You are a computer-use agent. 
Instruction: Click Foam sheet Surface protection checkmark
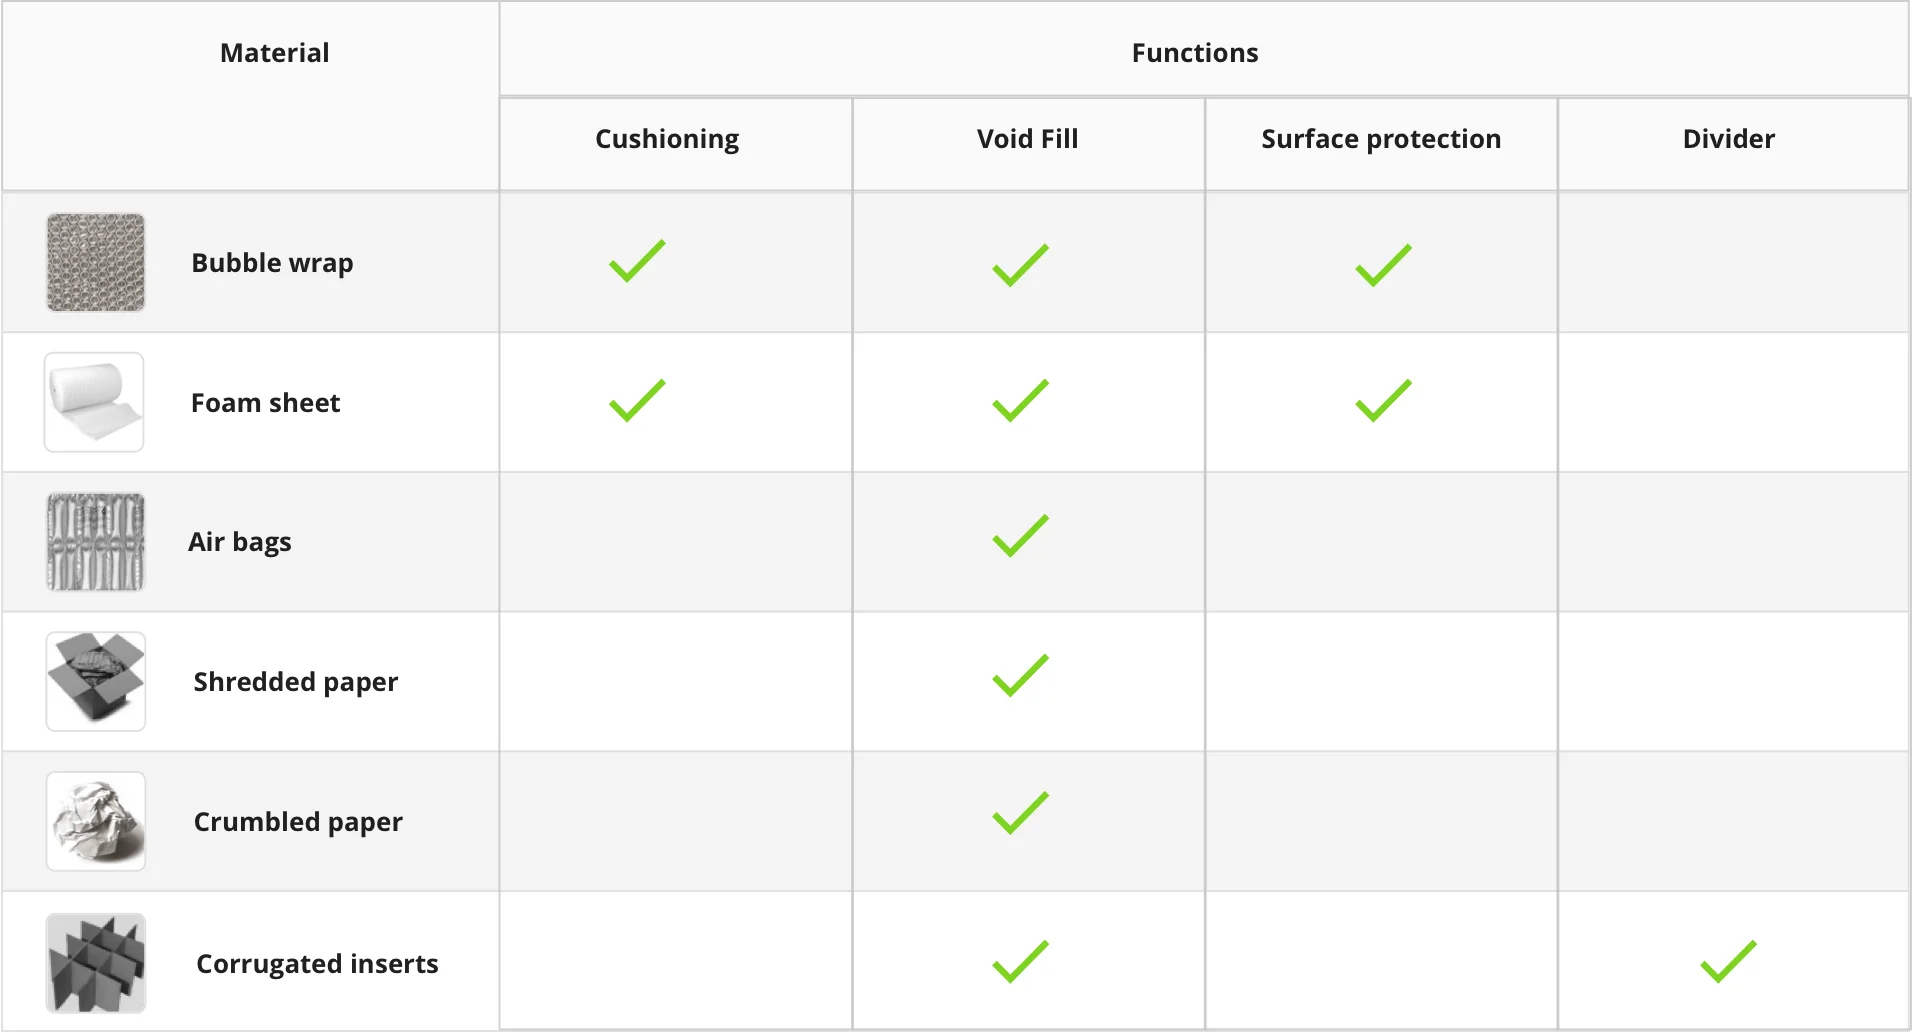coord(1383,401)
